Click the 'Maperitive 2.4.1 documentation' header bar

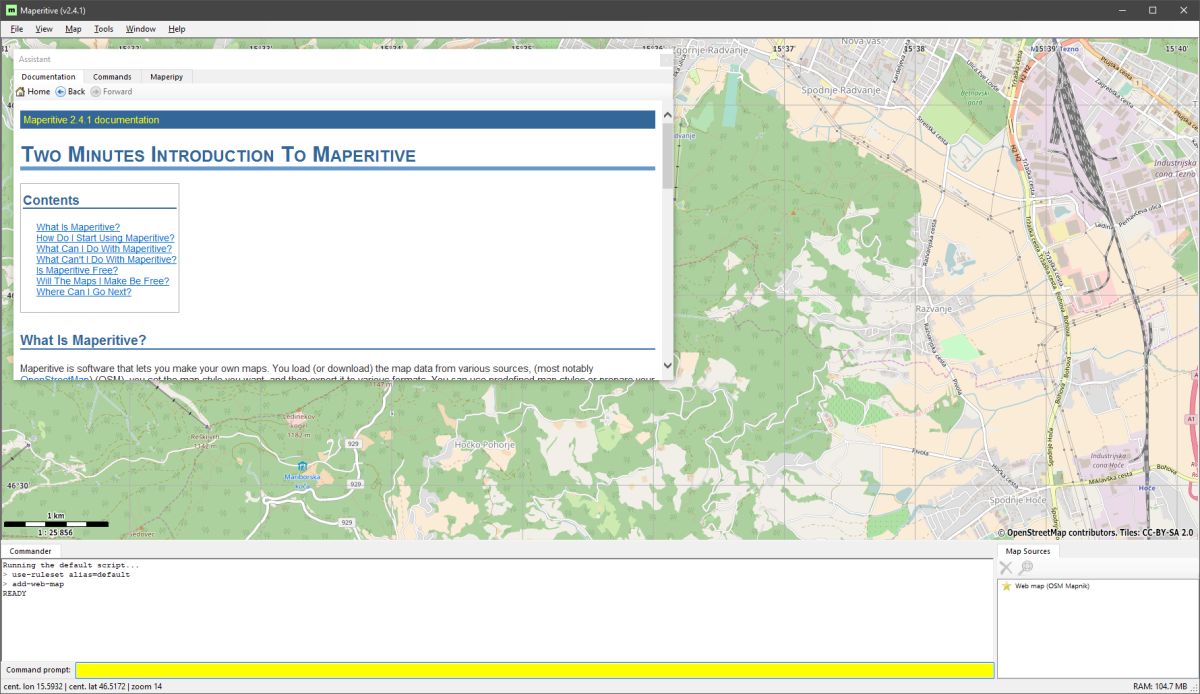pos(337,120)
